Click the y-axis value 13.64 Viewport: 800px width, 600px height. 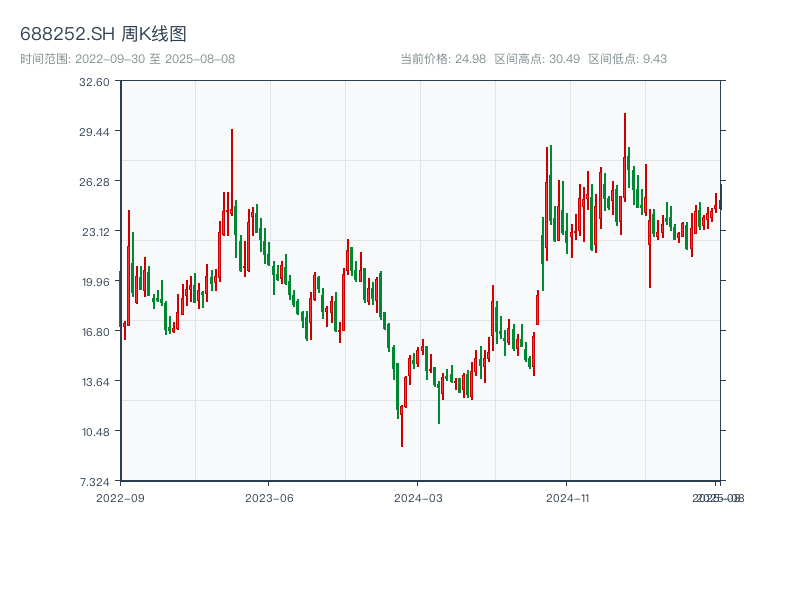coord(95,382)
